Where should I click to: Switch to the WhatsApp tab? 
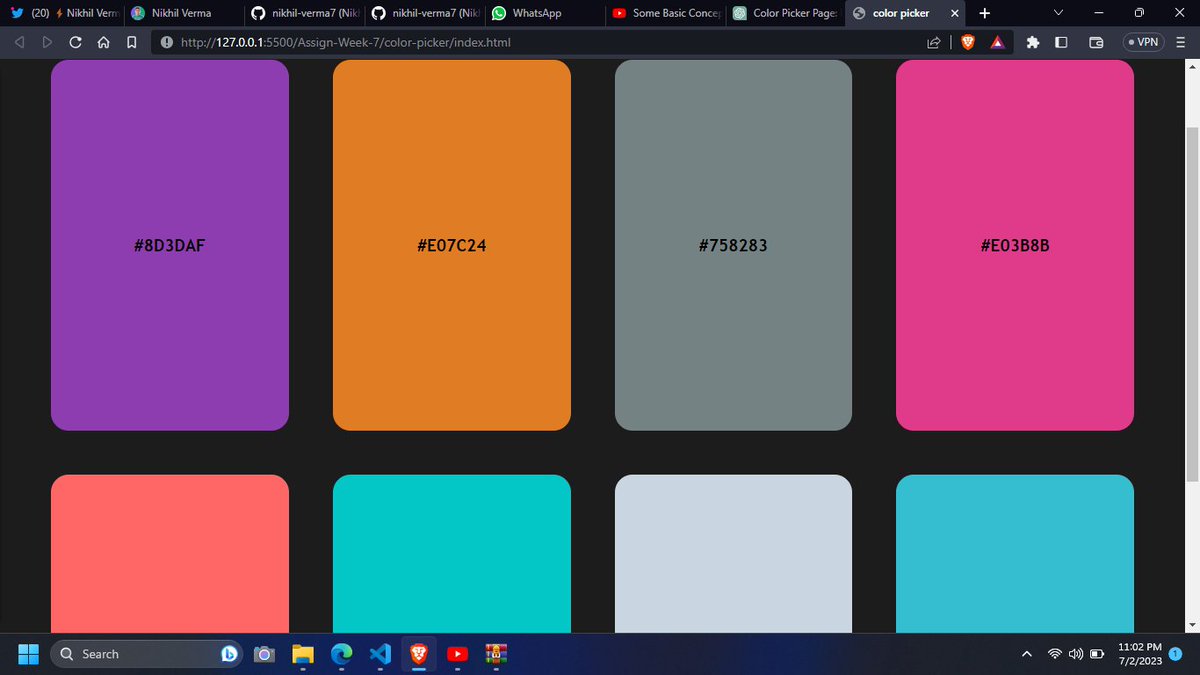click(x=543, y=13)
